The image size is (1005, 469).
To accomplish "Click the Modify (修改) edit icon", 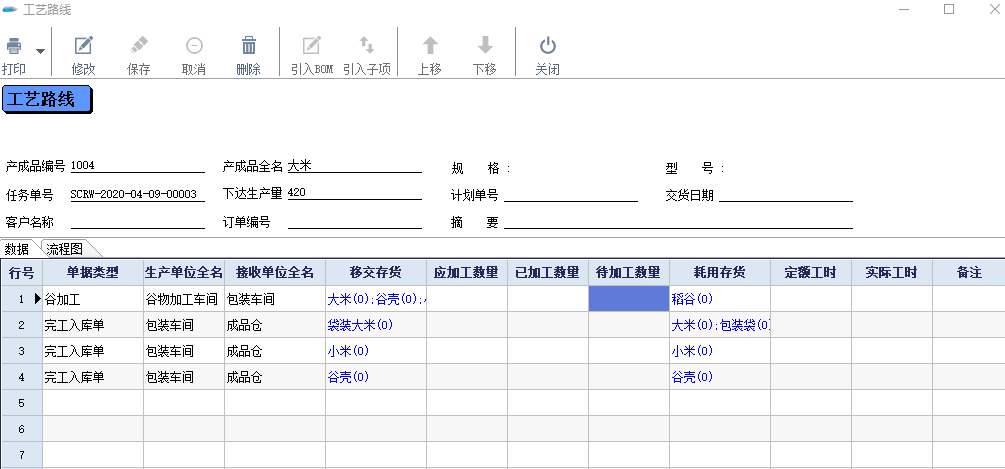I will pyautogui.click(x=84, y=46).
